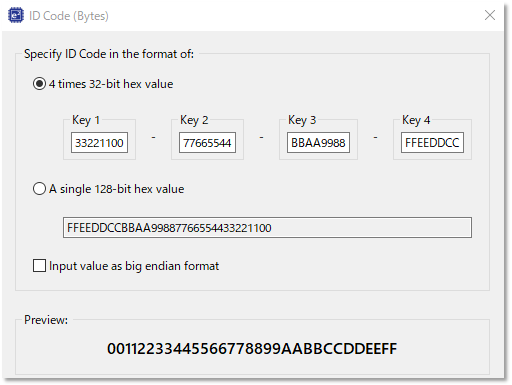512x385 pixels.
Task: Enable the big endian format checkbox
Action: [39, 266]
